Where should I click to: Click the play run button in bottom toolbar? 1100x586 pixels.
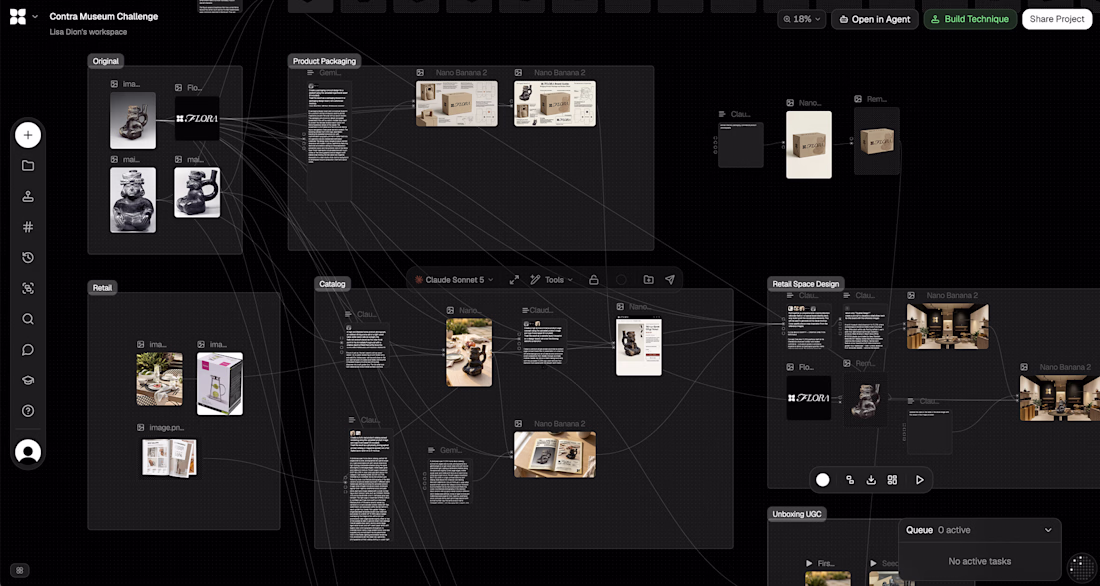[x=919, y=480]
